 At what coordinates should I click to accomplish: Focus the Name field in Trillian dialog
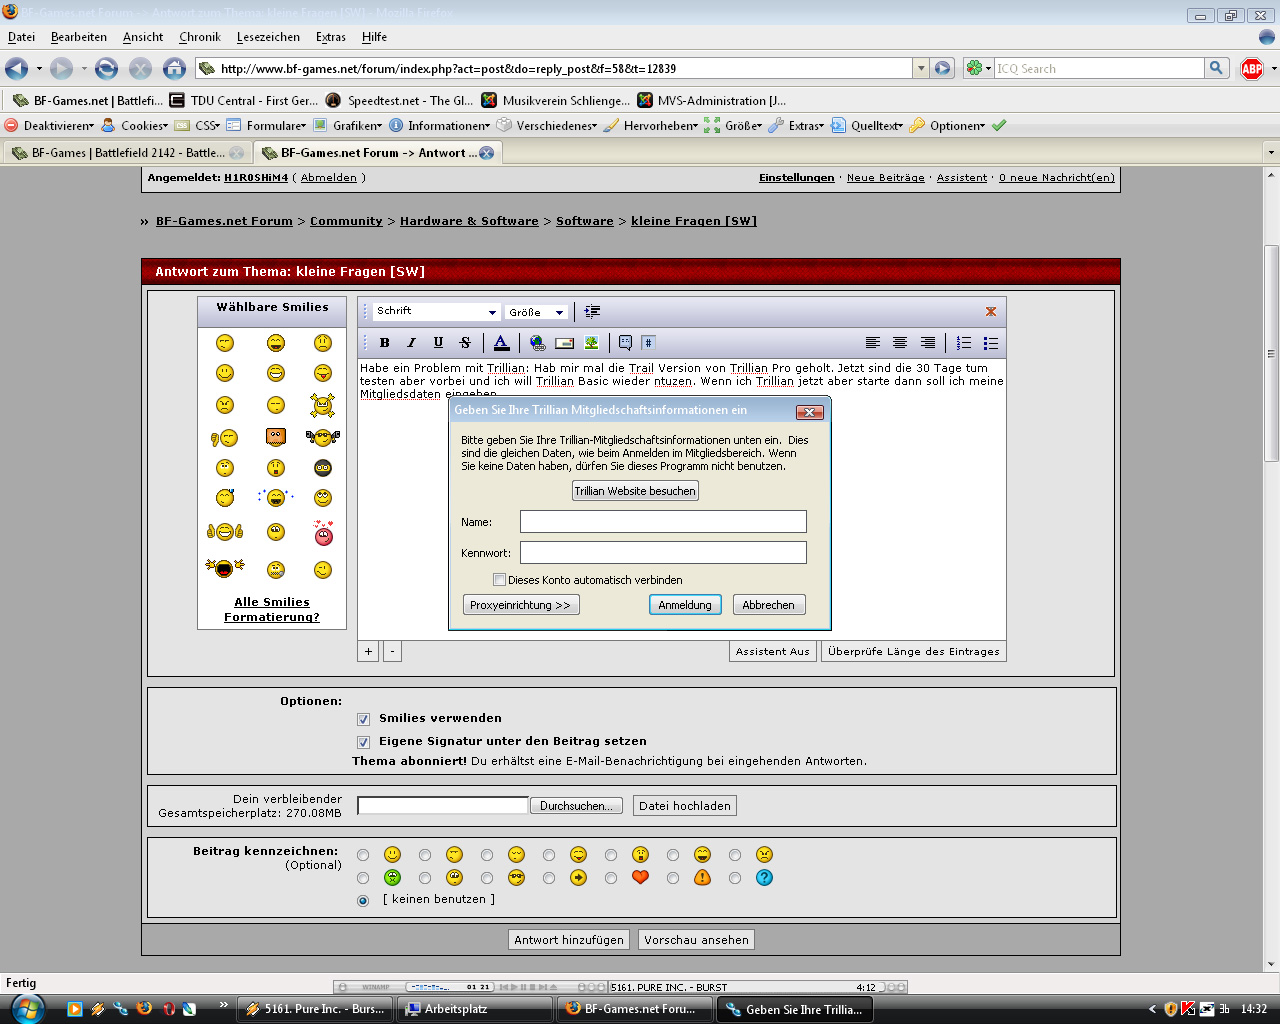pyautogui.click(x=663, y=521)
